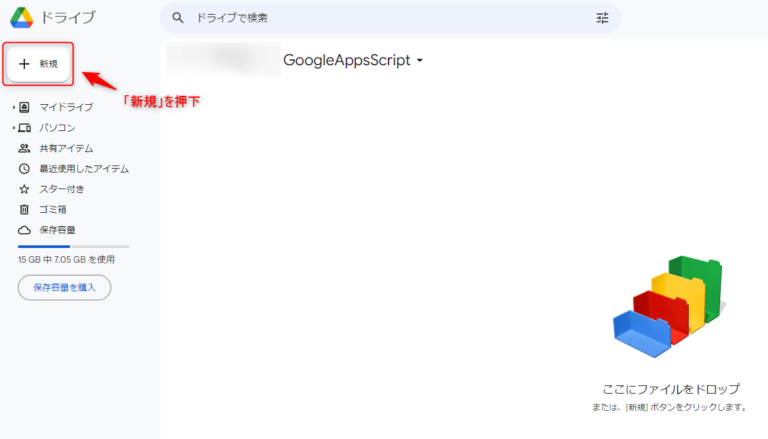Click the 保存容量を購入 button
This screenshot has width=768, height=439.
point(64,288)
